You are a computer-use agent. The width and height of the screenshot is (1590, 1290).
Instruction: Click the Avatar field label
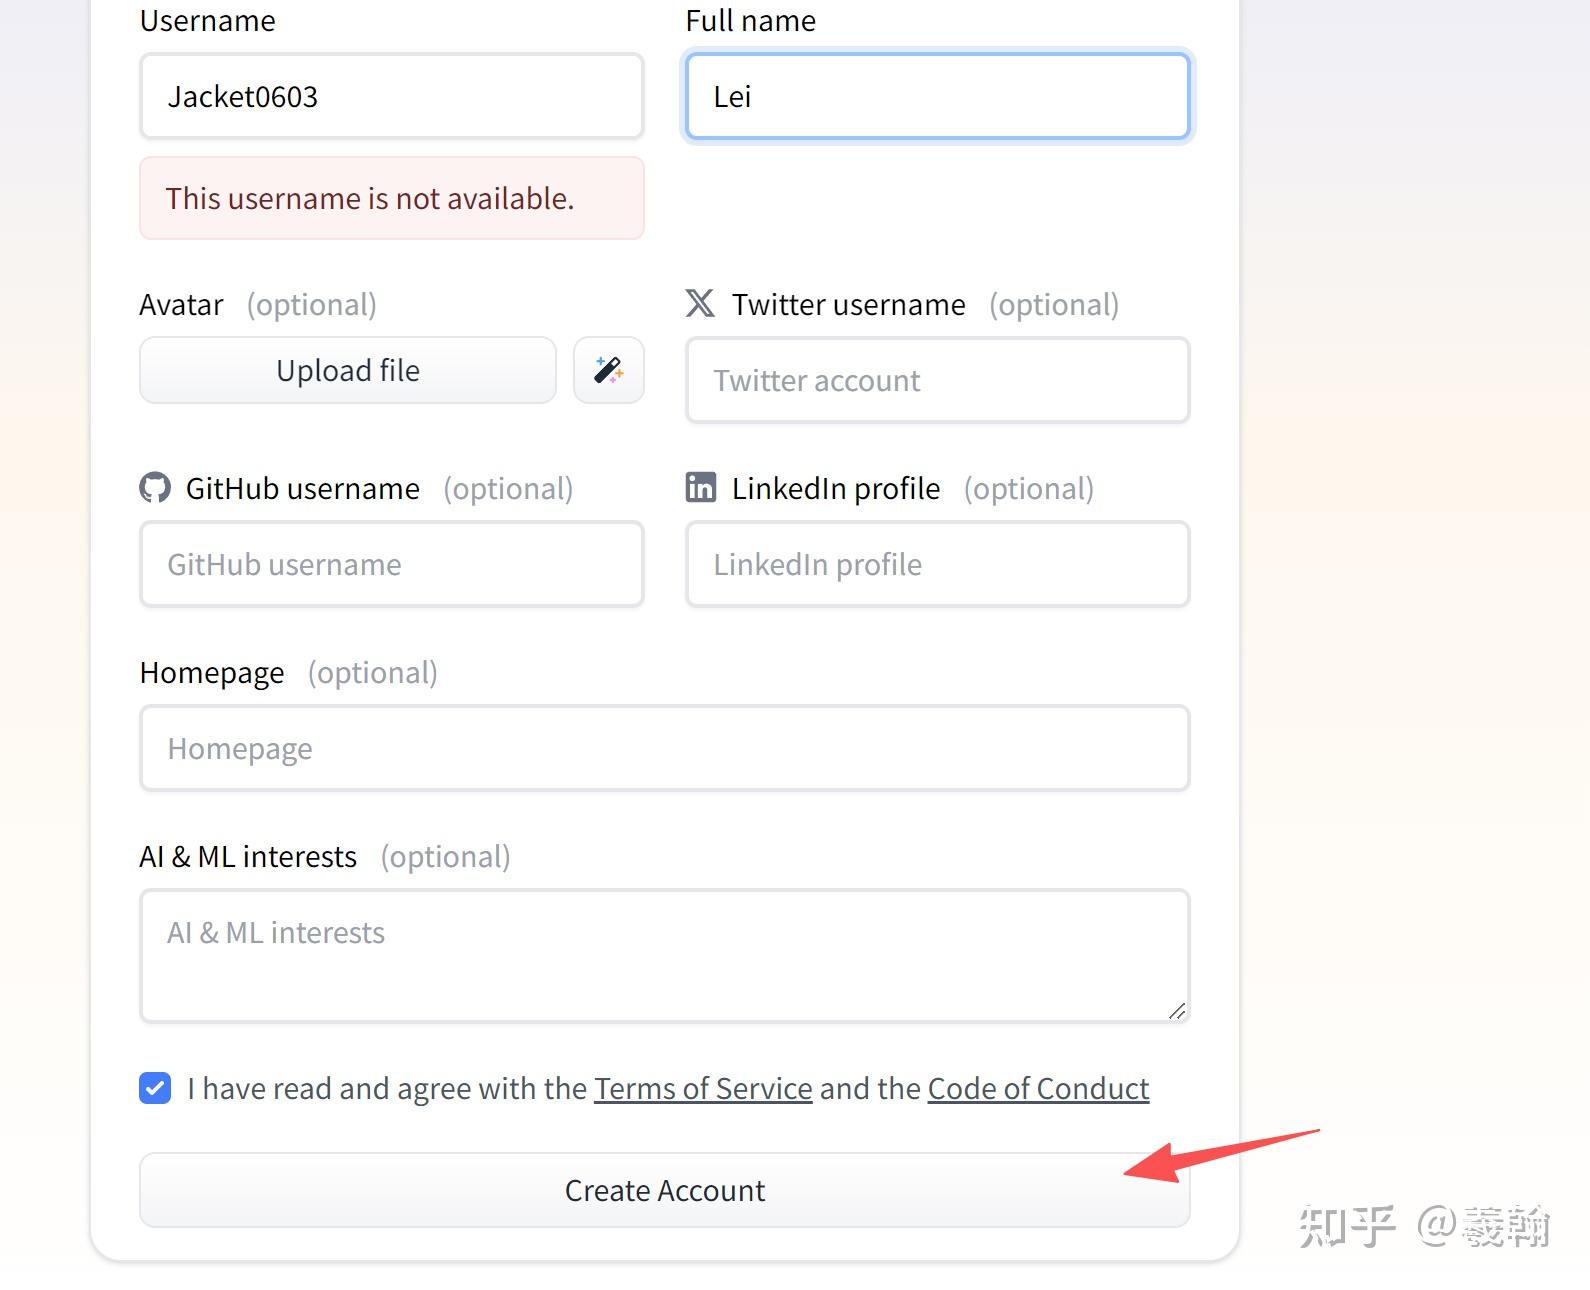click(181, 304)
